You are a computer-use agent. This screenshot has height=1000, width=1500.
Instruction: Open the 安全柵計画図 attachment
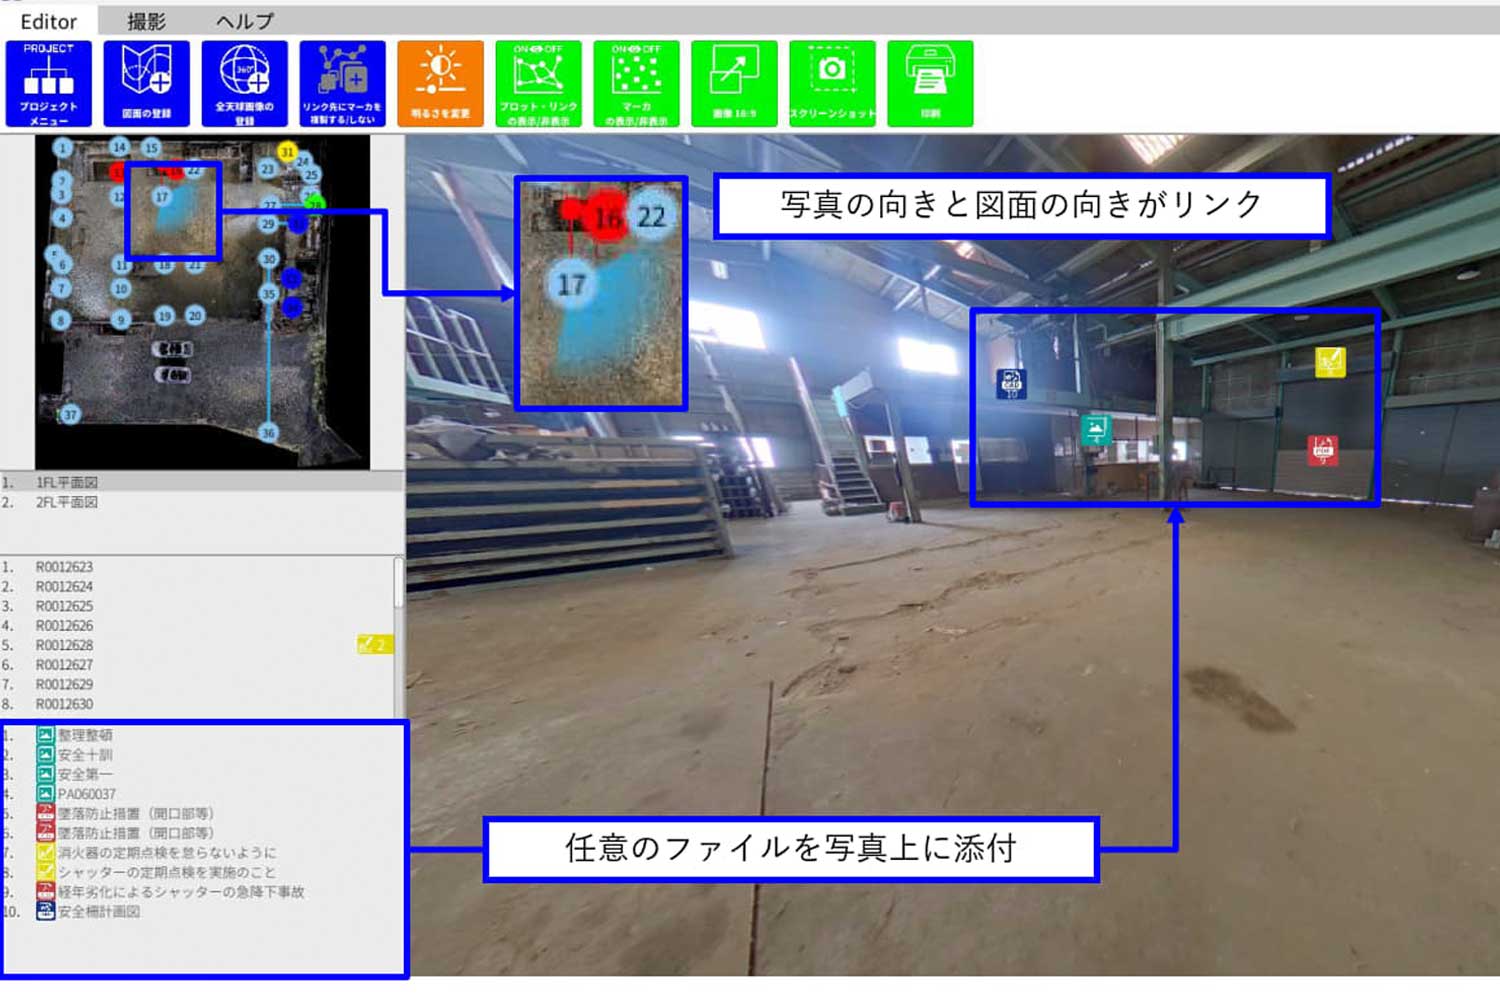pyautogui.click(x=98, y=911)
